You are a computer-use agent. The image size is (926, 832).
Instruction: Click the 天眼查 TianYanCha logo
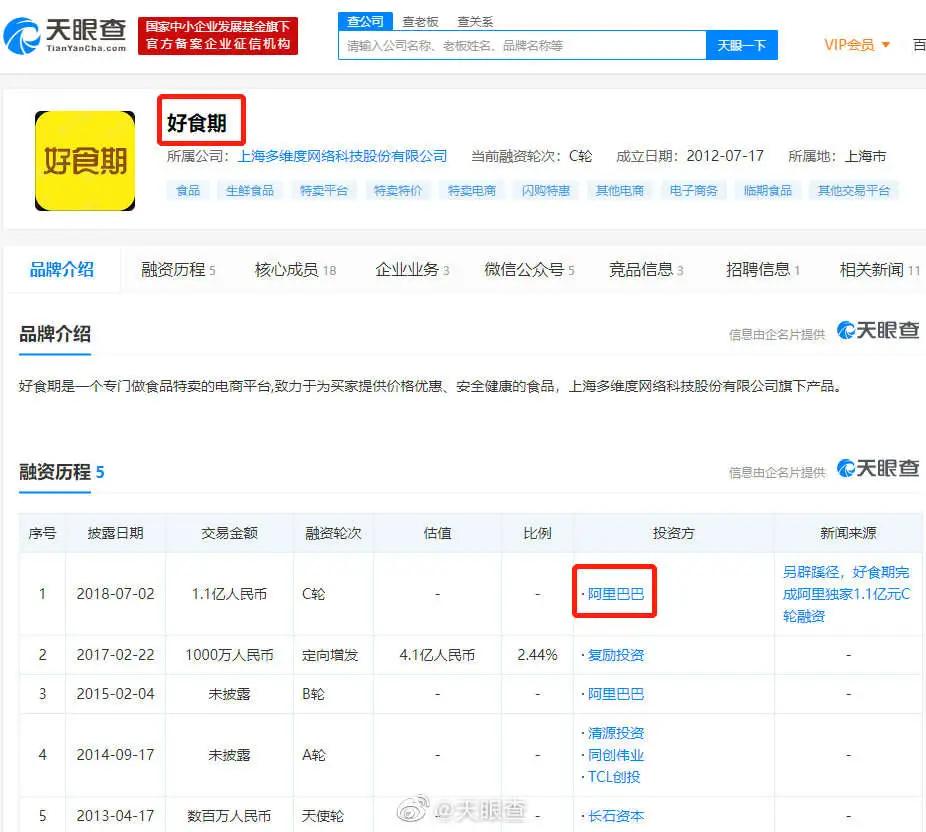click(67, 33)
